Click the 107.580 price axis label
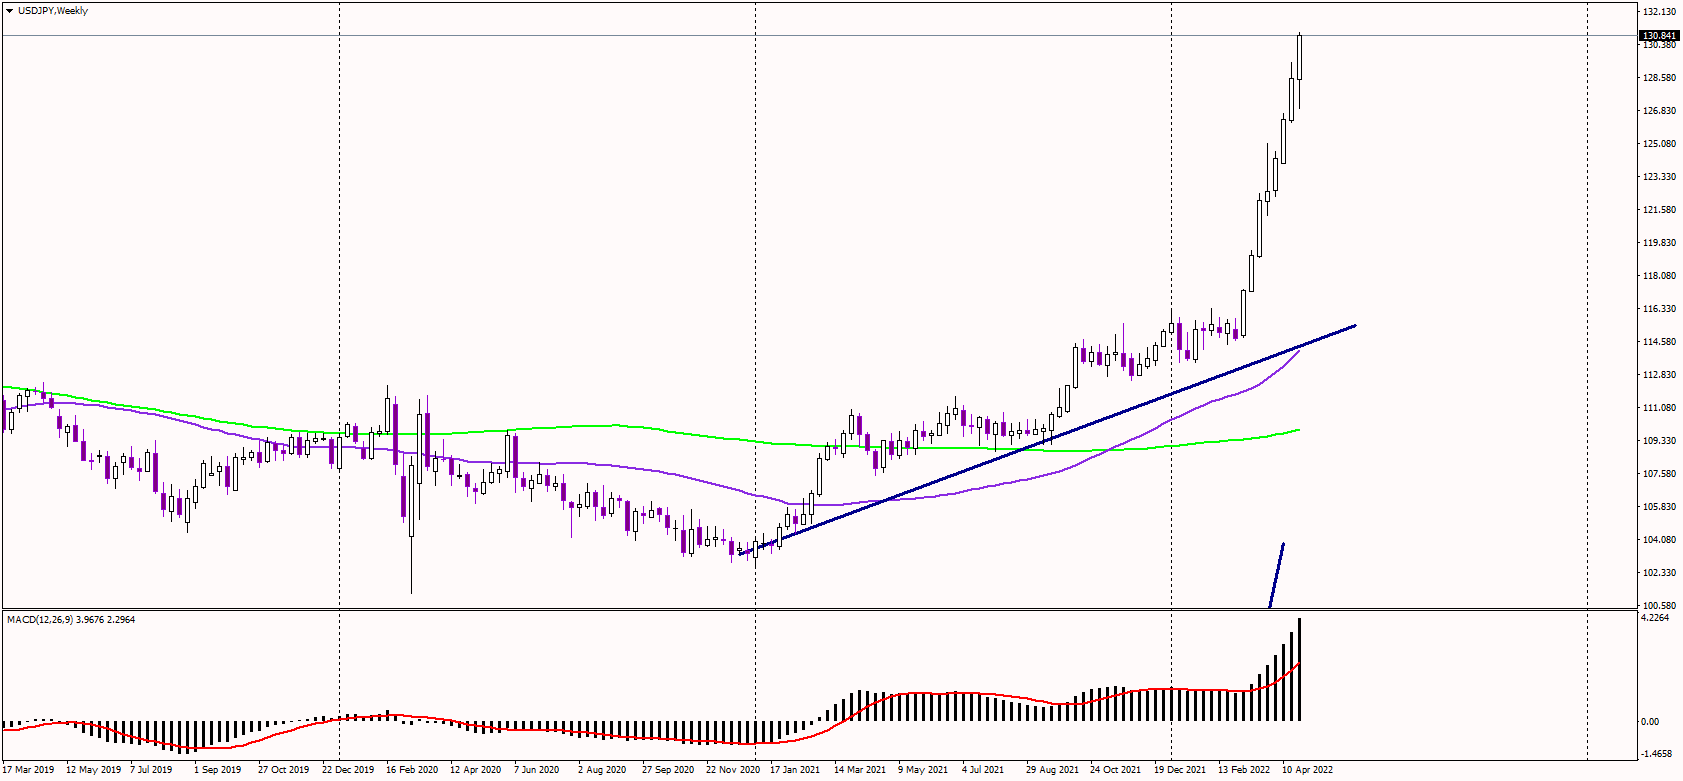This screenshot has height=781, width=1683. point(1659,474)
